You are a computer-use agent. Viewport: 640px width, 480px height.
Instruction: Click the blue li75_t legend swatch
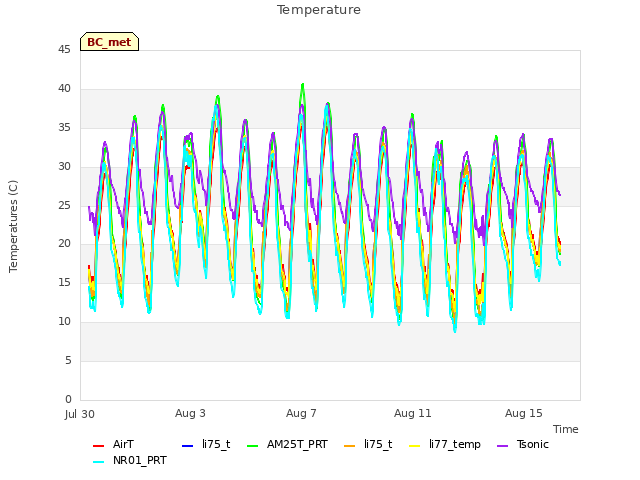[187, 446]
